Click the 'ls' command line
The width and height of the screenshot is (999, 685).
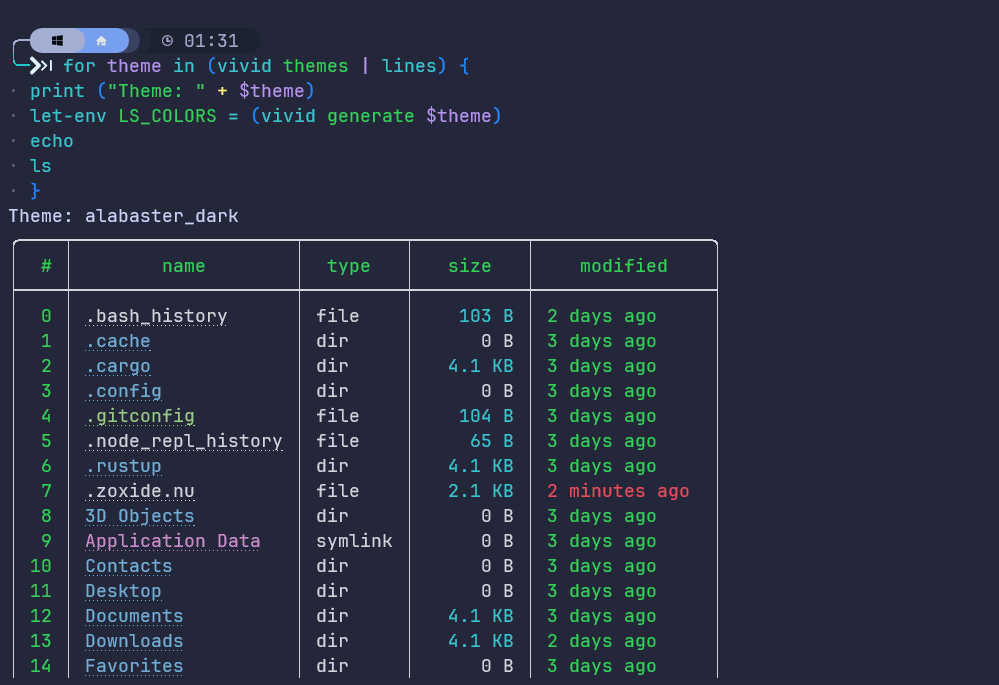pyautogui.click(x=41, y=166)
